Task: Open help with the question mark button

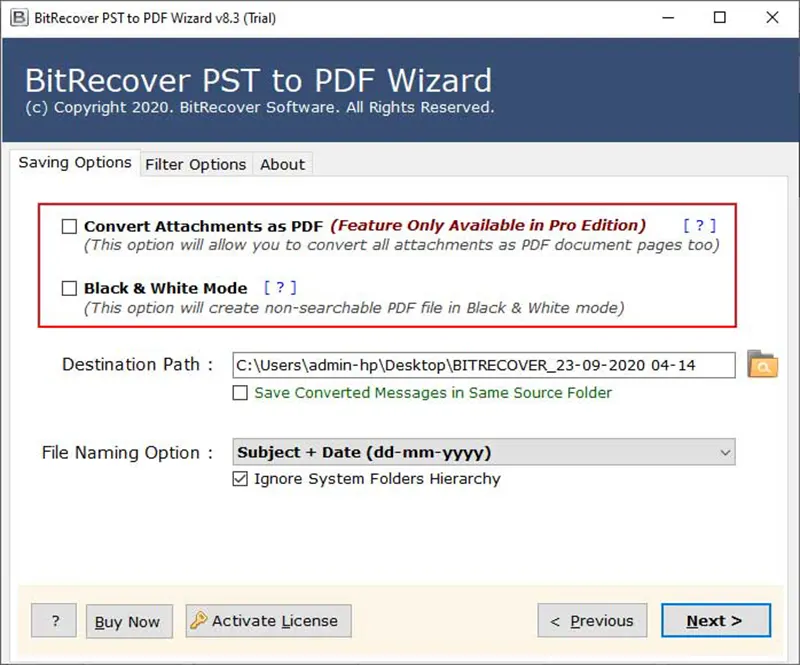Action: click(x=54, y=621)
